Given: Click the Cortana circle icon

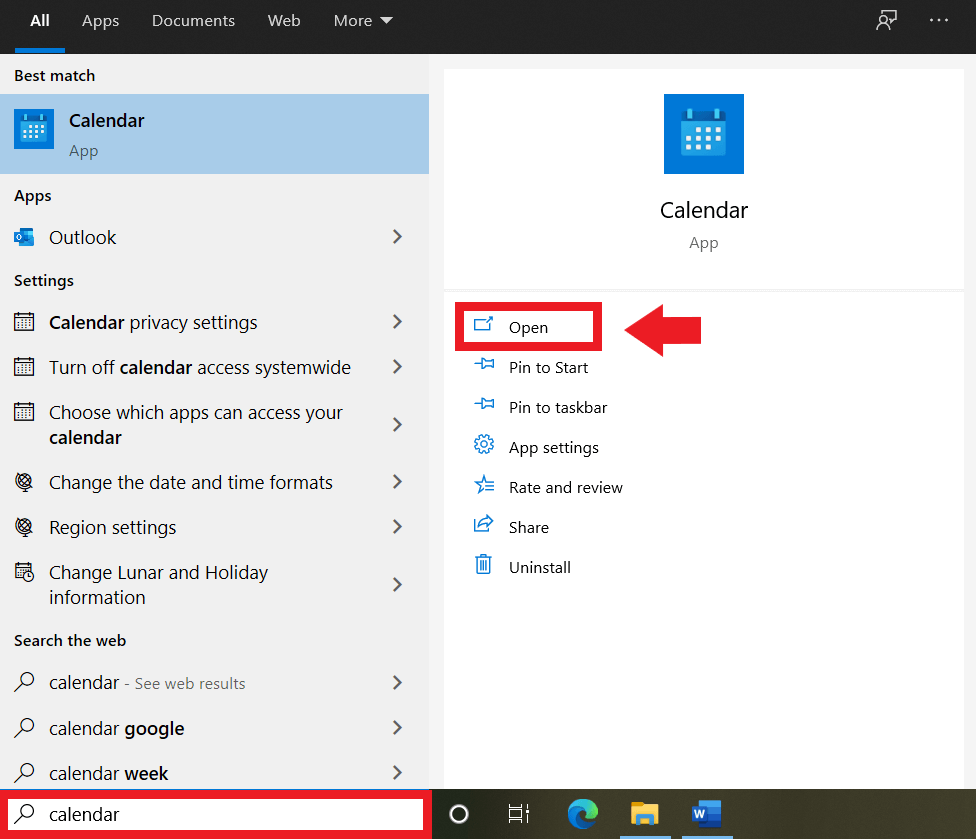Looking at the screenshot, I should click(x=459, y=814).
